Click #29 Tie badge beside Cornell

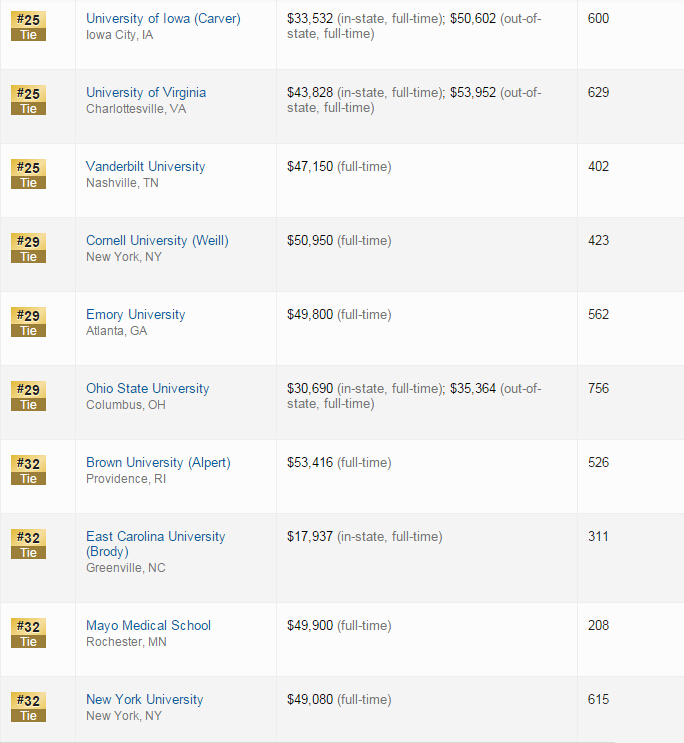tap(28, 248)
